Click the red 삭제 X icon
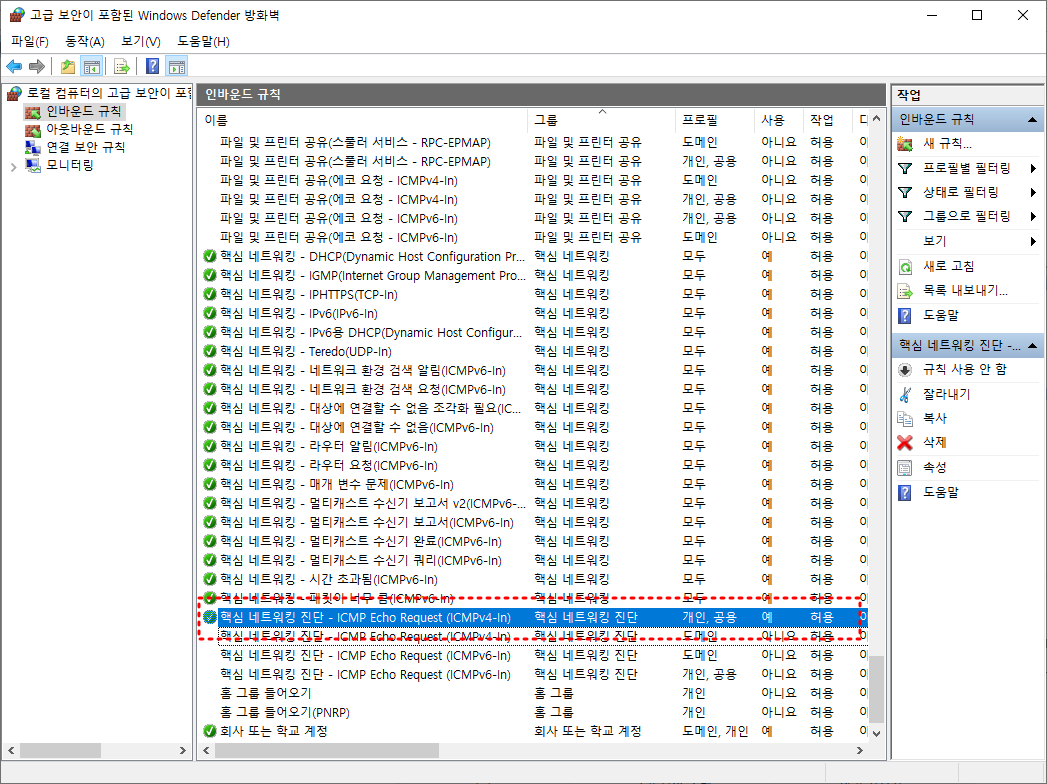This screenshot has height=784, width=1047. point(905,443)
